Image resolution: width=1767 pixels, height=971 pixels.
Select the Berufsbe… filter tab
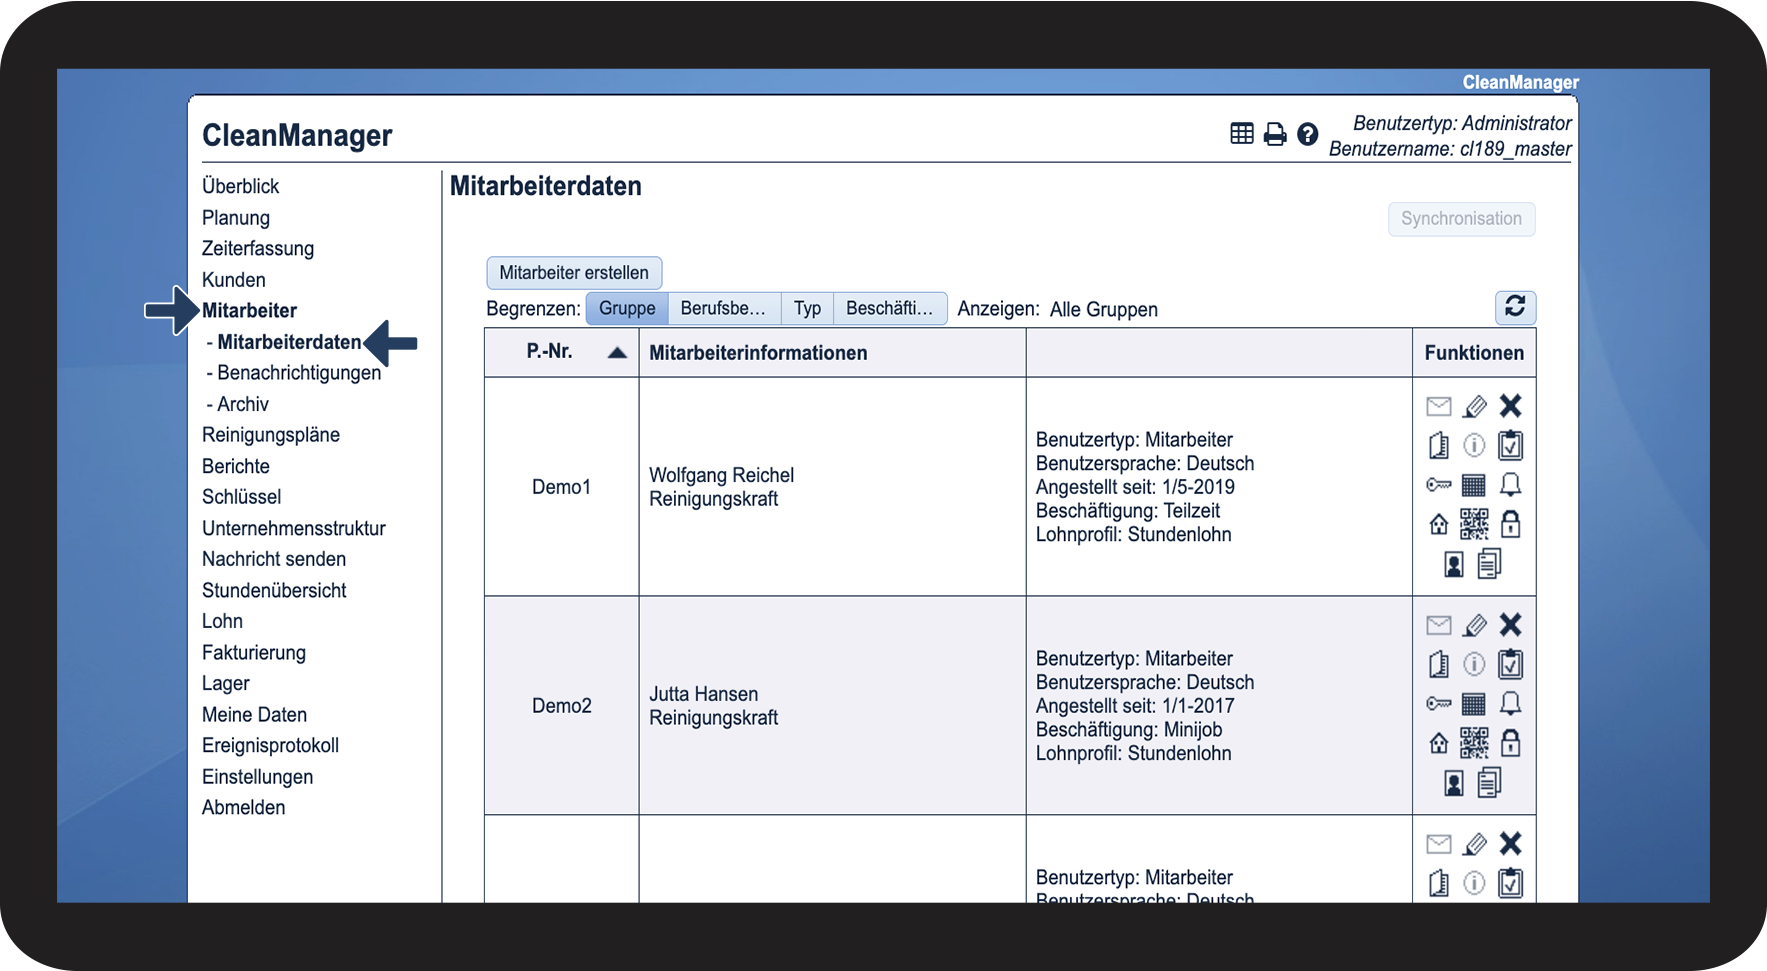click(723, 308)
